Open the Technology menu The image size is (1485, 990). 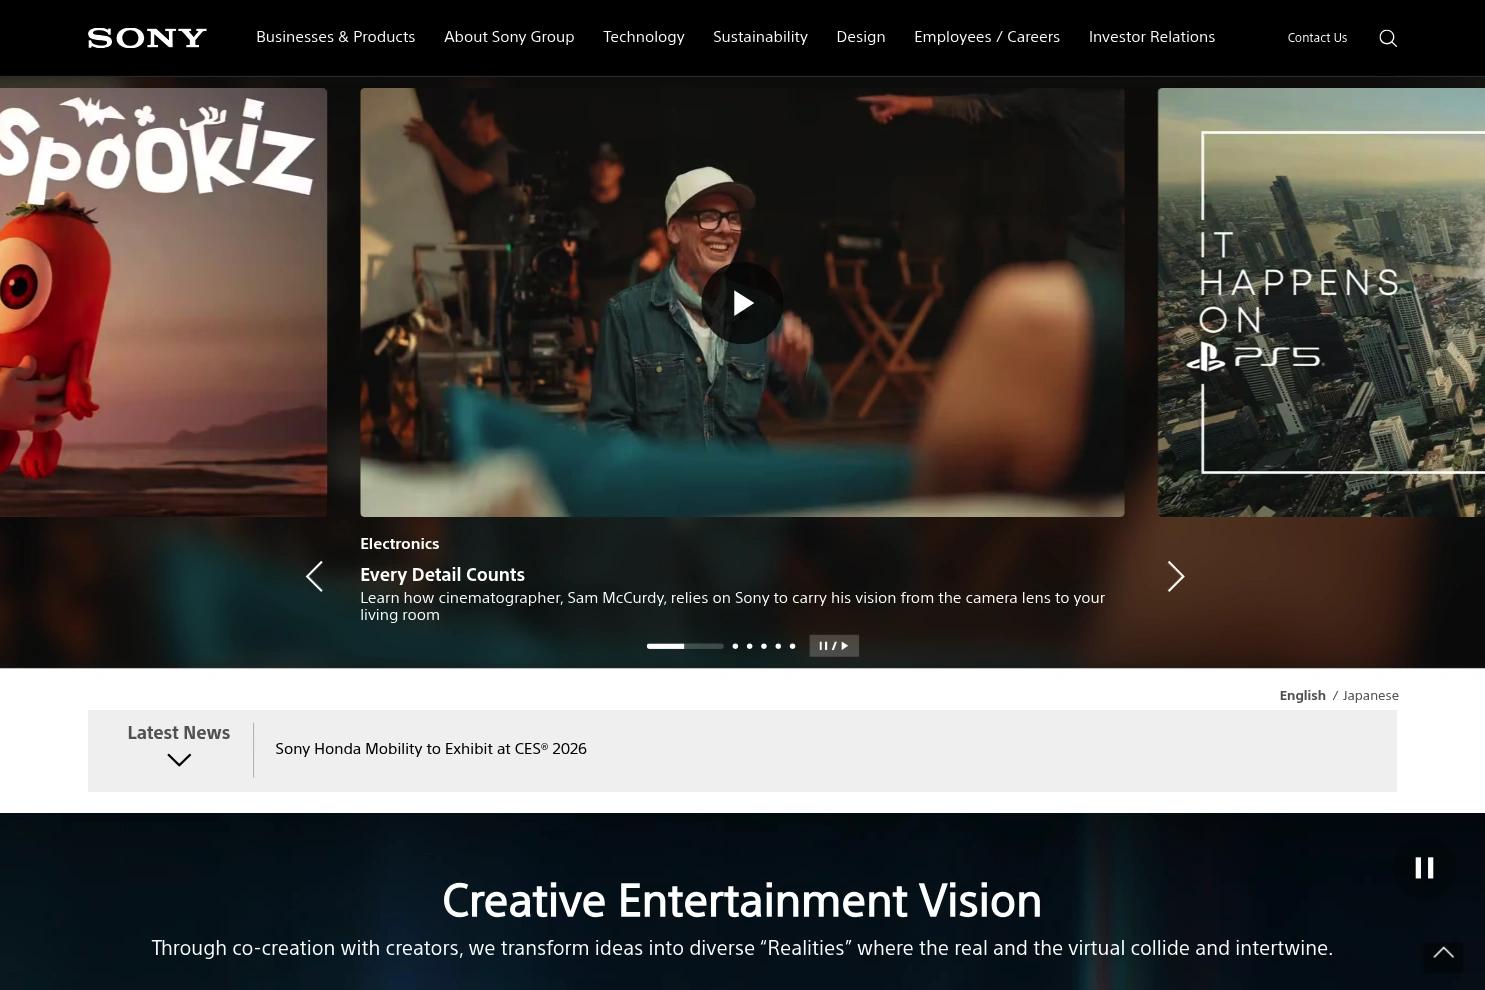pyautogui.click(x=644, y=37)
